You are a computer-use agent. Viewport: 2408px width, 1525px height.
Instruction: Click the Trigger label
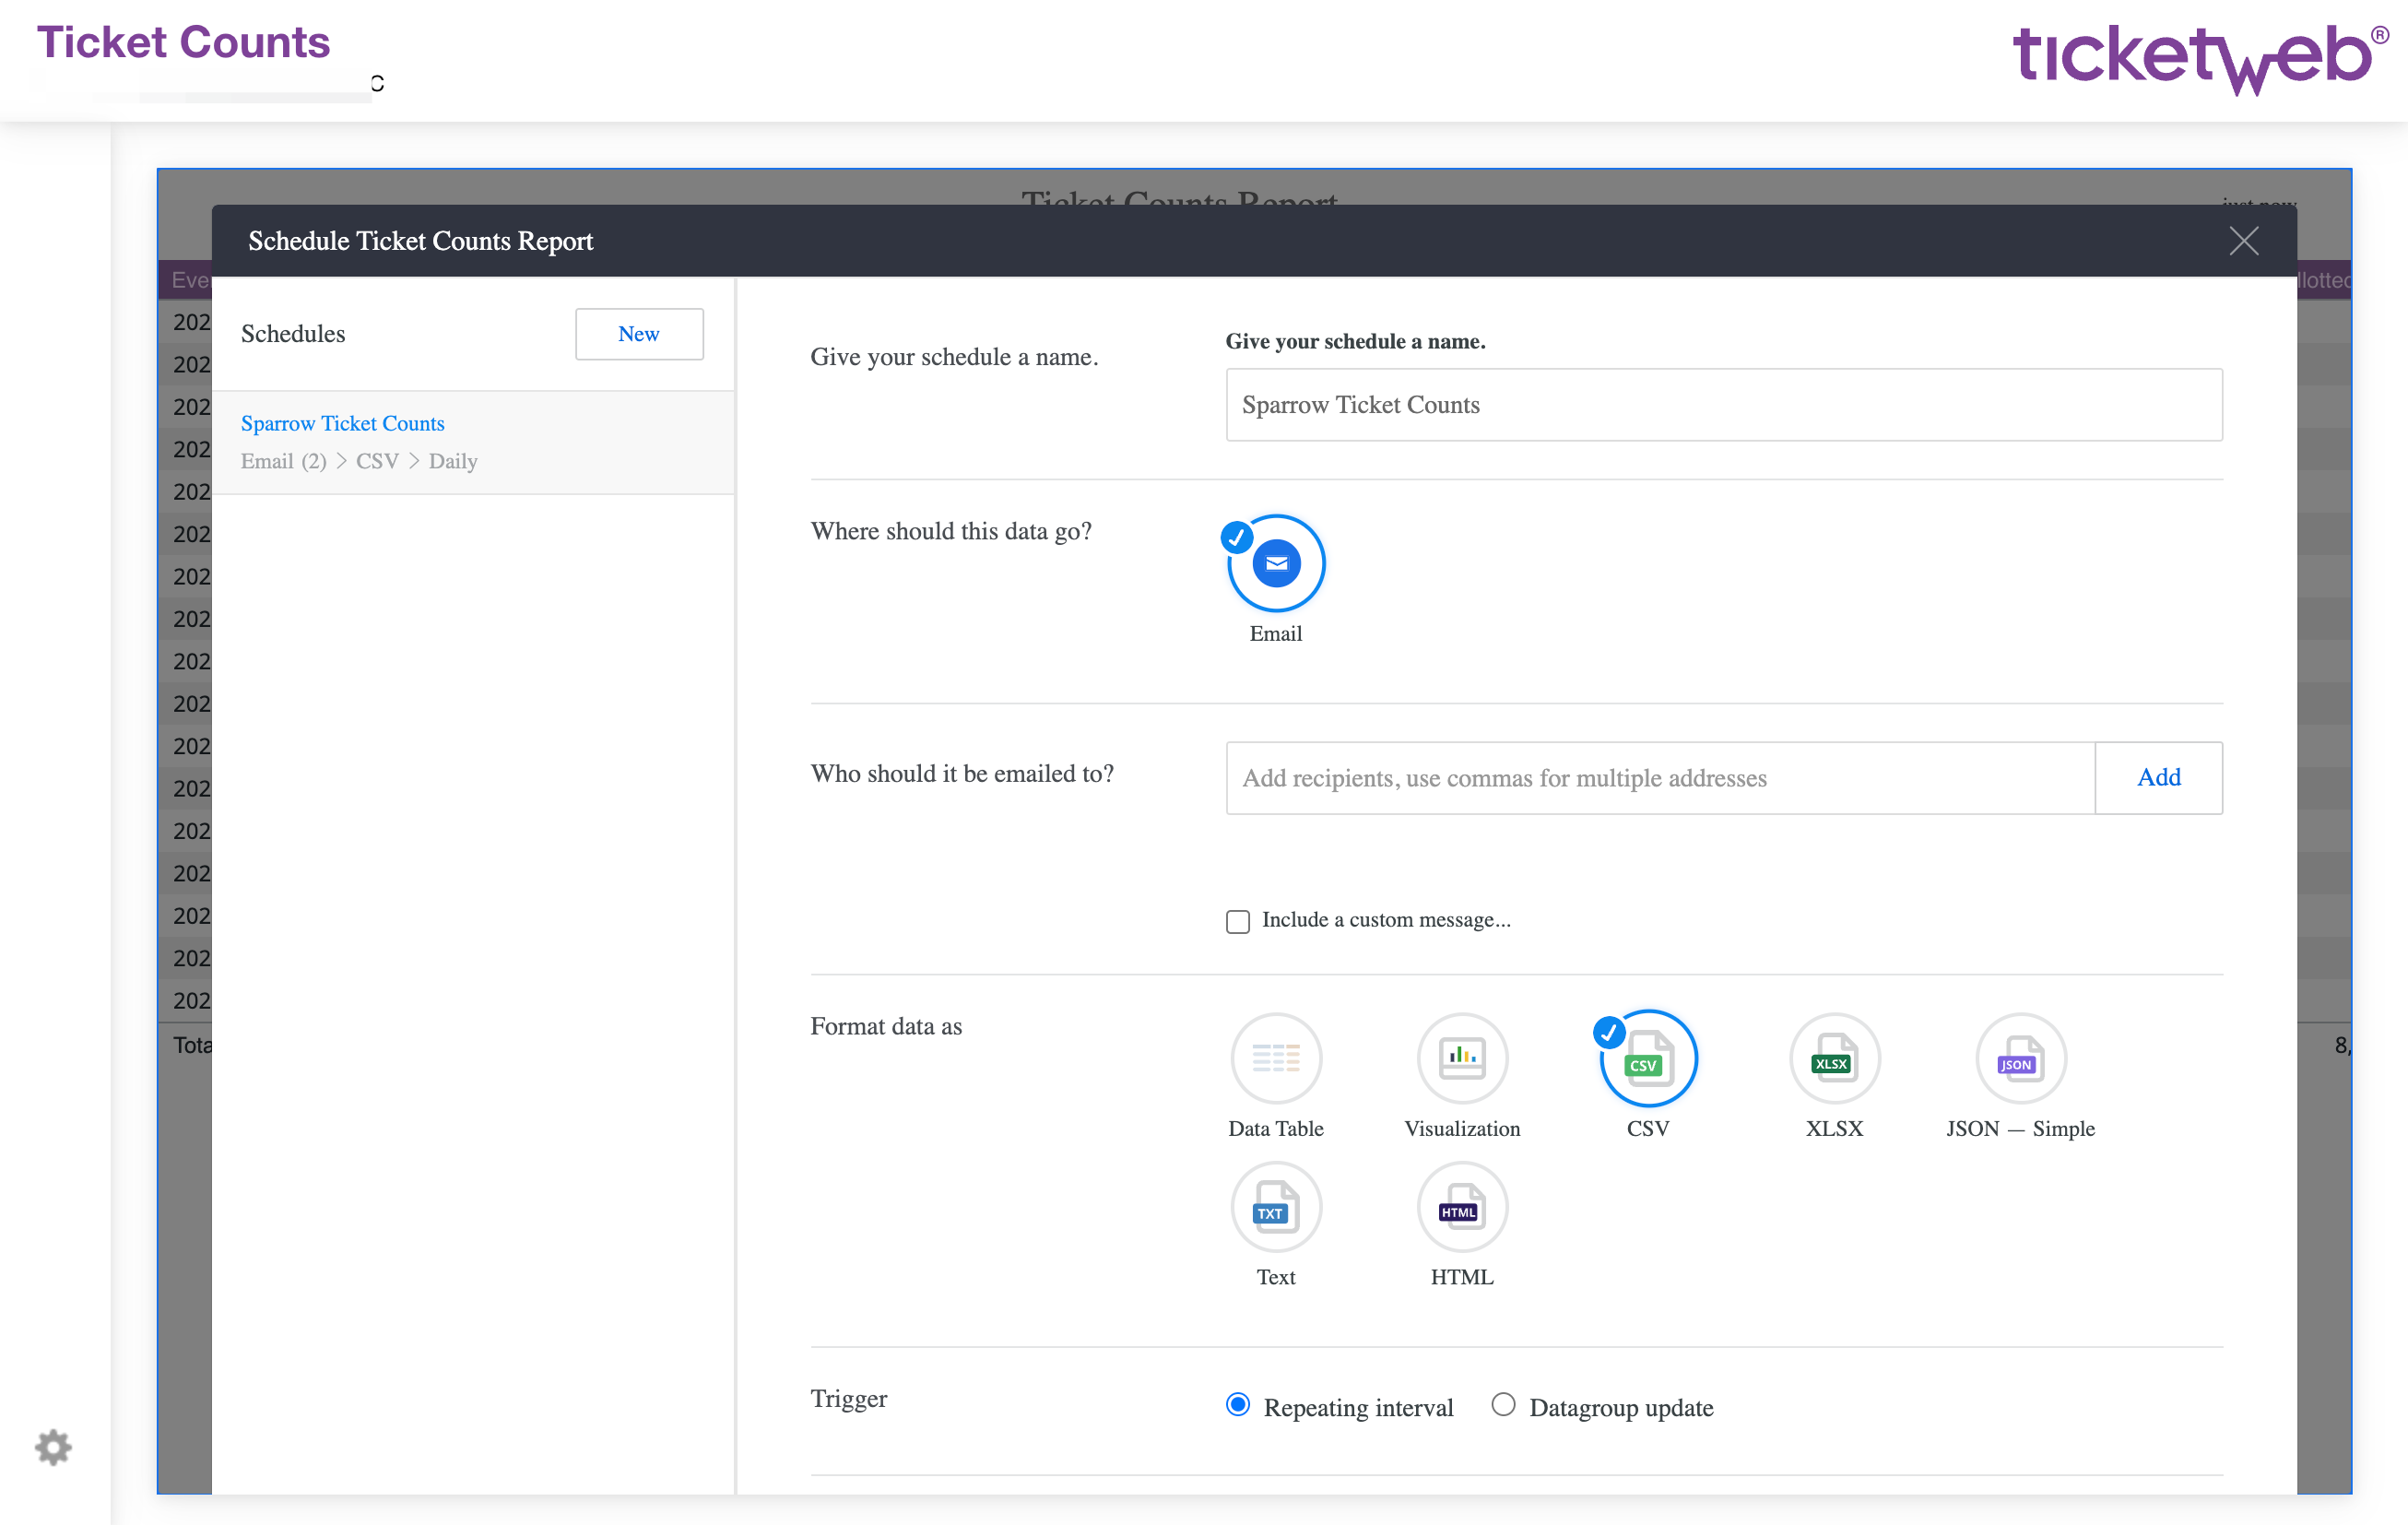848,1398
